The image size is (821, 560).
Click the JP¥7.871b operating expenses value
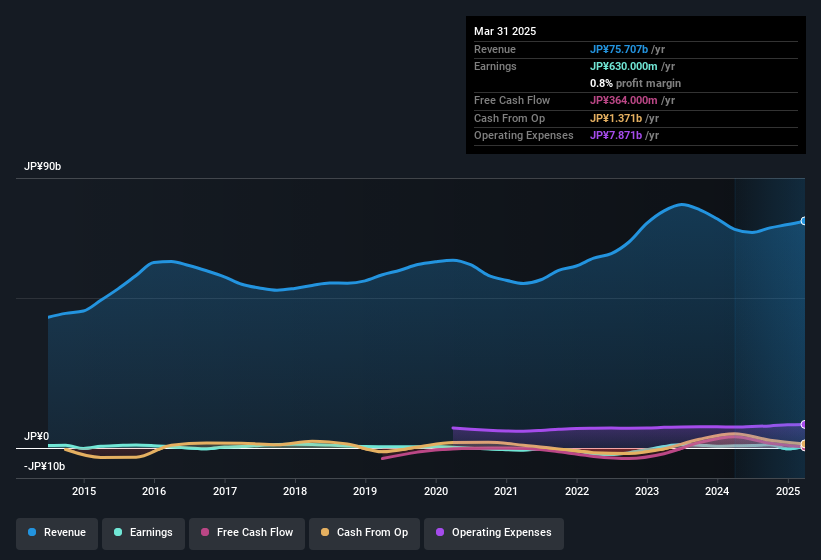[x=616, y=136]
